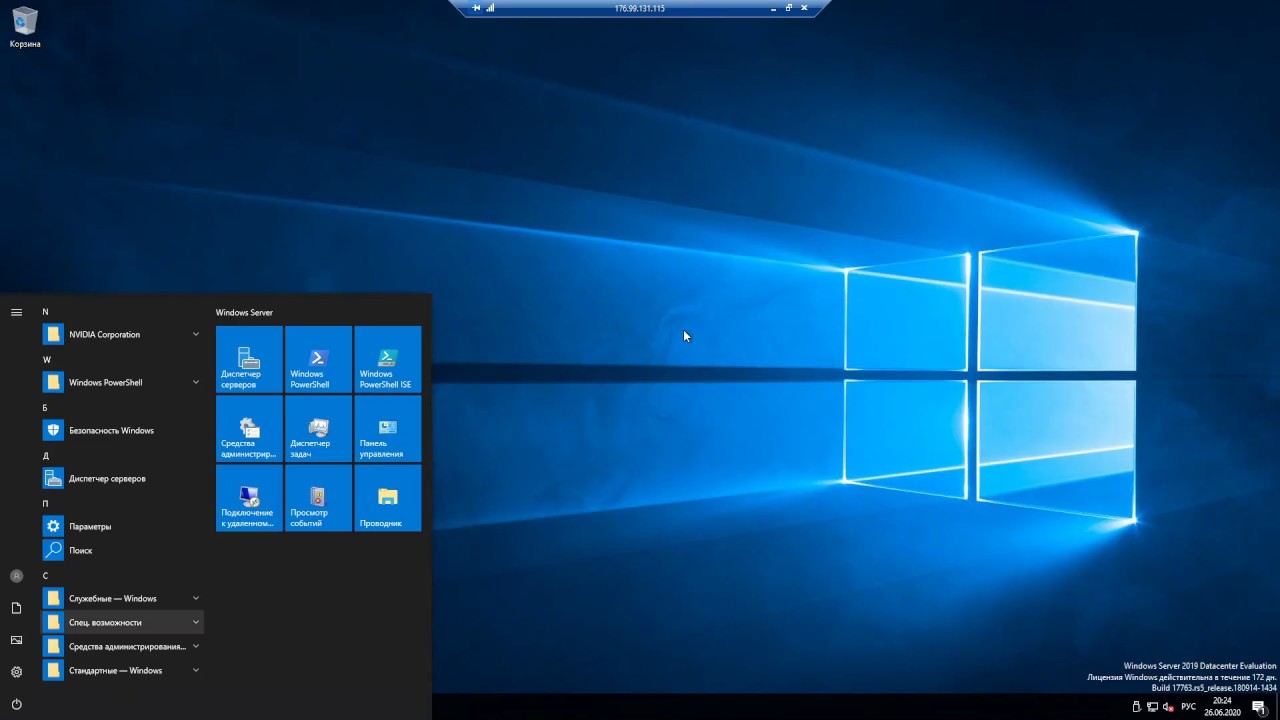Open the notification center icon
The width and height of the screenshot is (1280, 720).
(x=1259, y=707)
